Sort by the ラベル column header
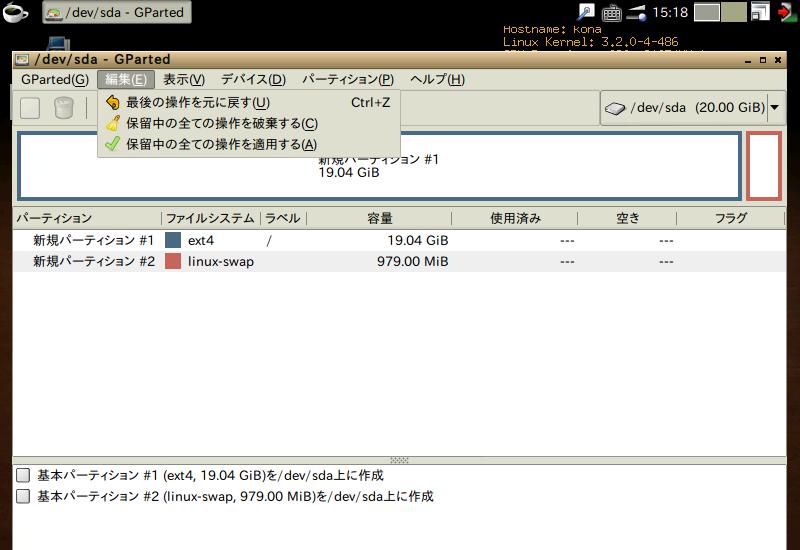The height and width of the screenshot is (550, 800). pos(283,218)
